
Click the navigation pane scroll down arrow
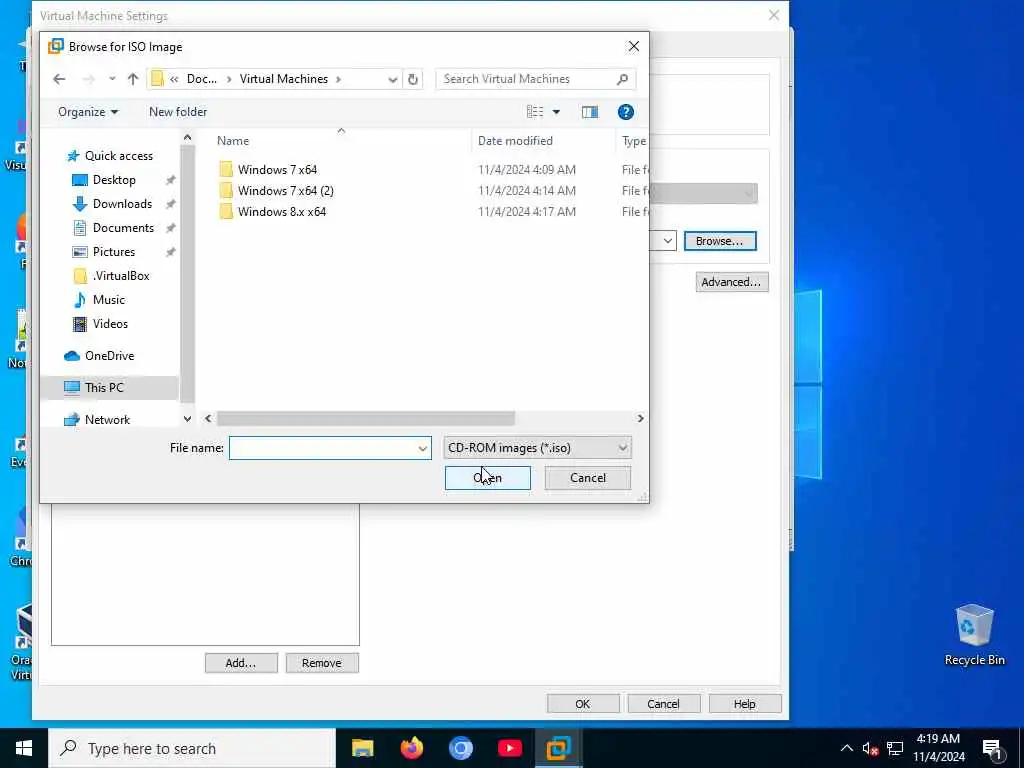tap(187, 419)
